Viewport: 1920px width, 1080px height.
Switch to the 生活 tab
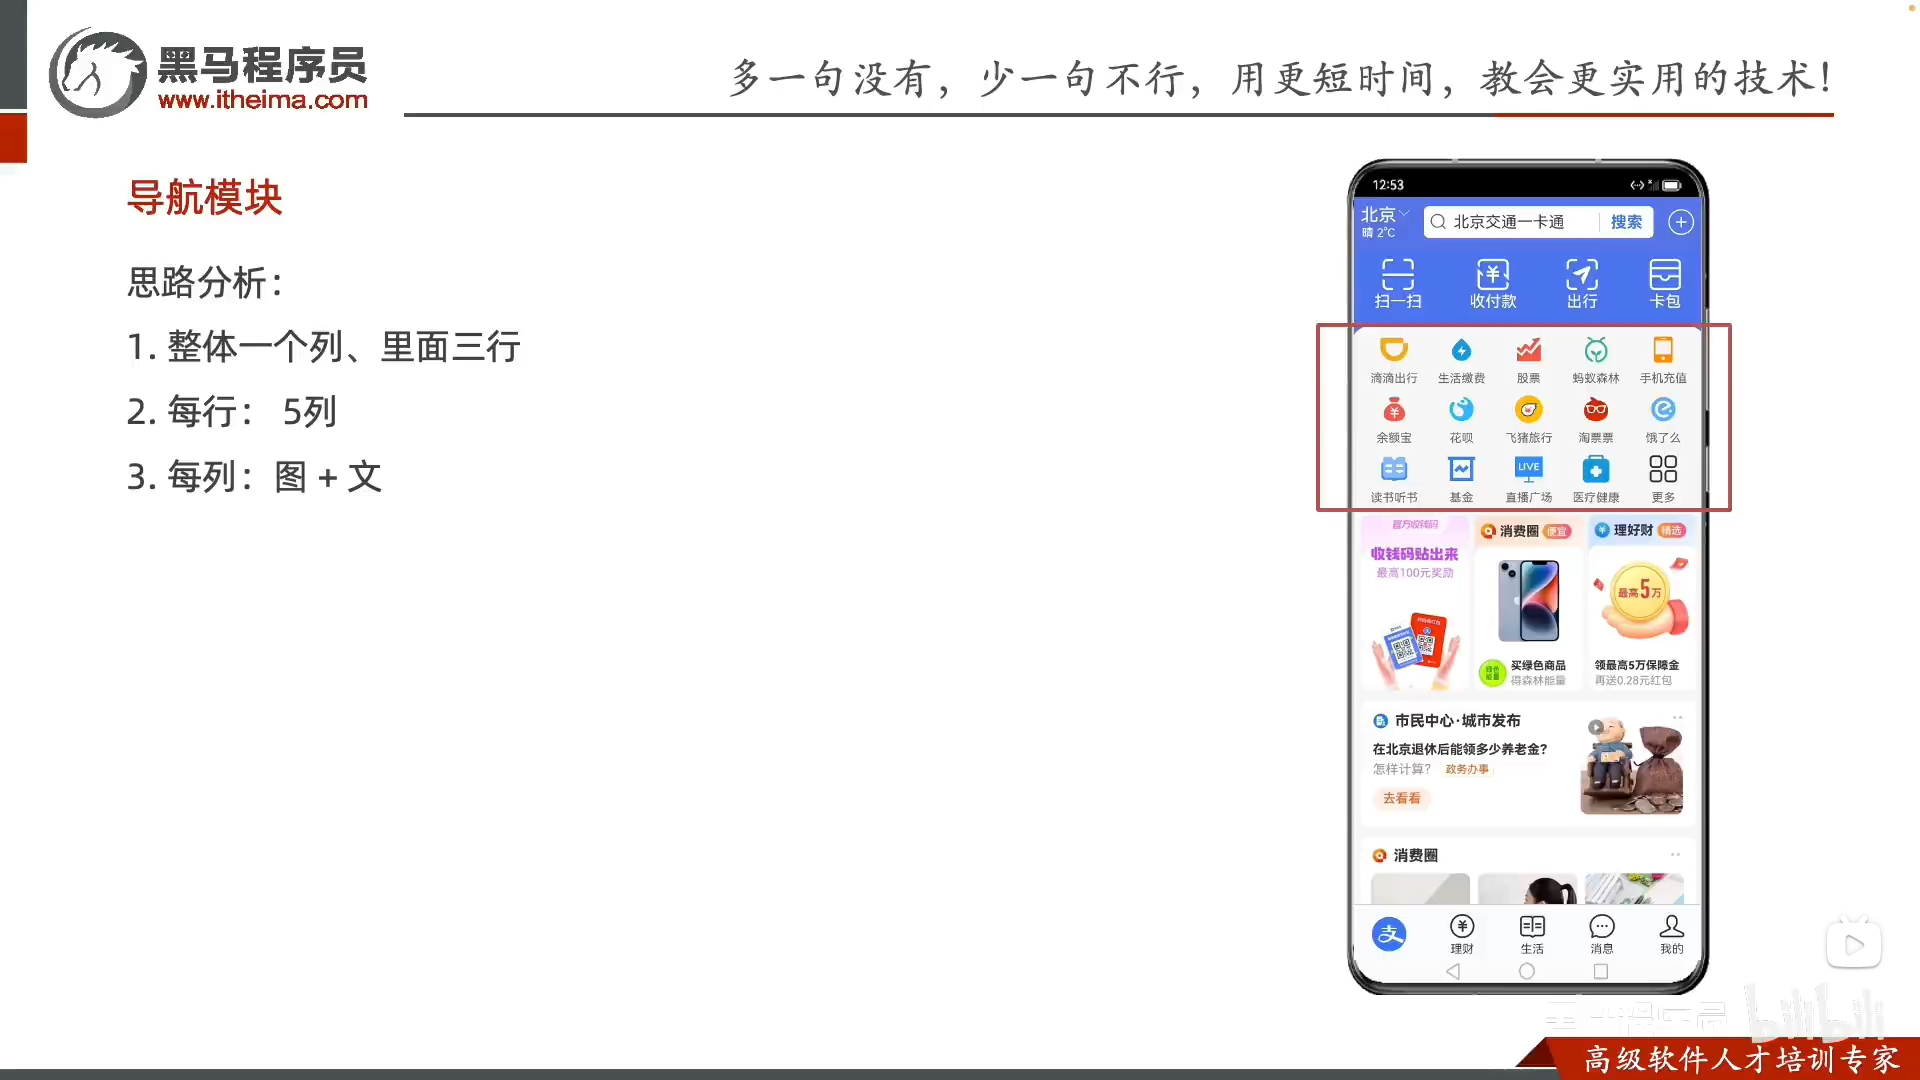[1532, 934]
